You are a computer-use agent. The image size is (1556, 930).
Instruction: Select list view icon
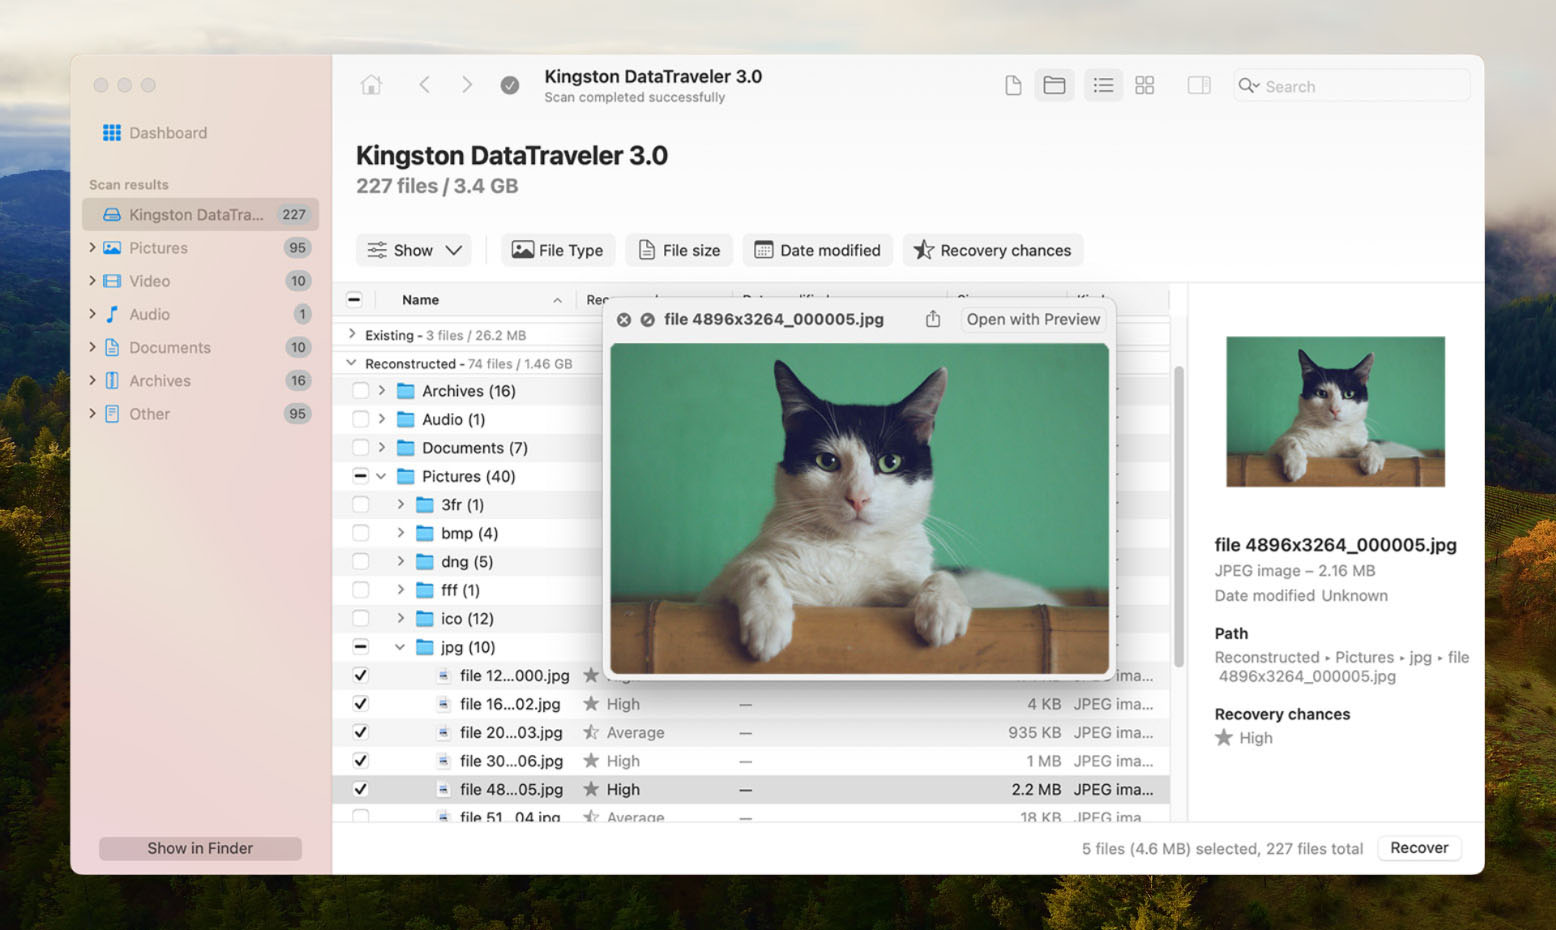pos(1103,86)
